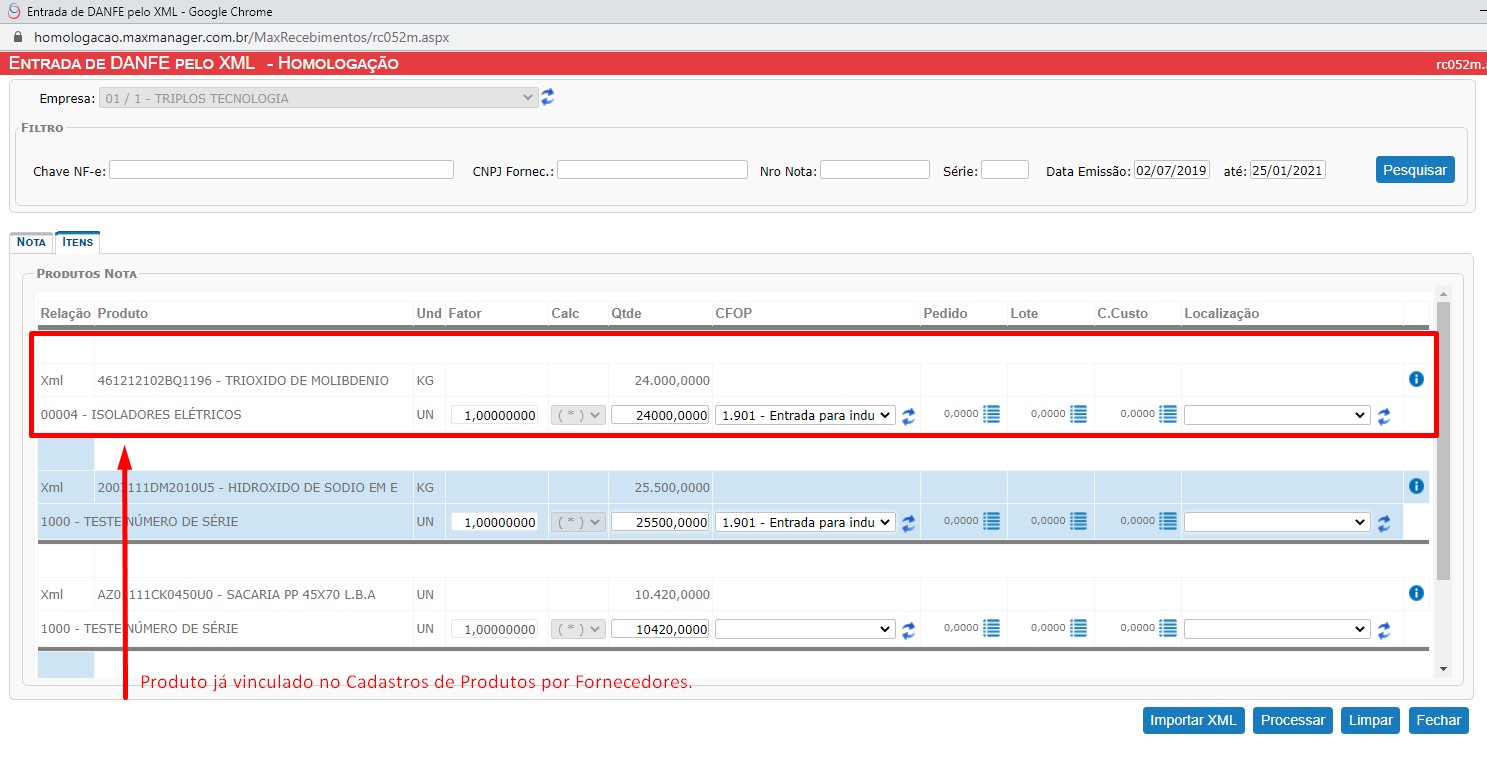Refresh Localização for ISOLADORES ELÉTRICOS row
This screenshot has height=758, width=1487.
pyautogui.click(x=1384, y=416)
